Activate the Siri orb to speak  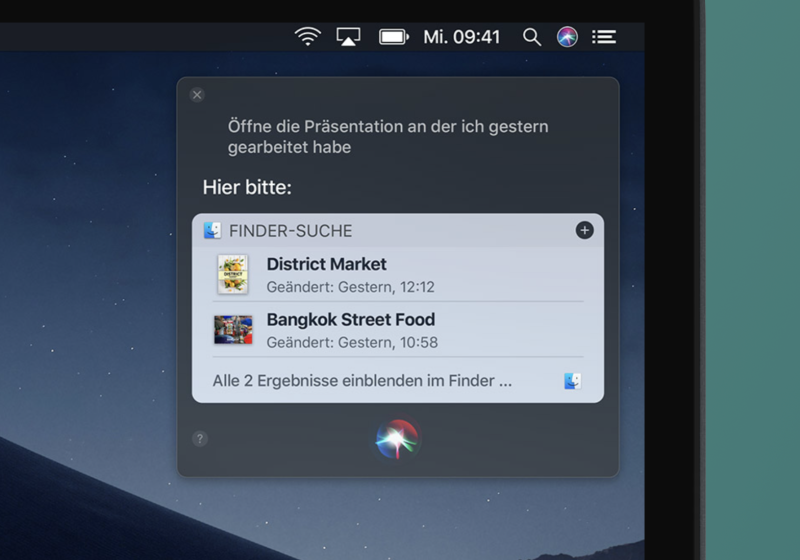[x=397, y=438]
